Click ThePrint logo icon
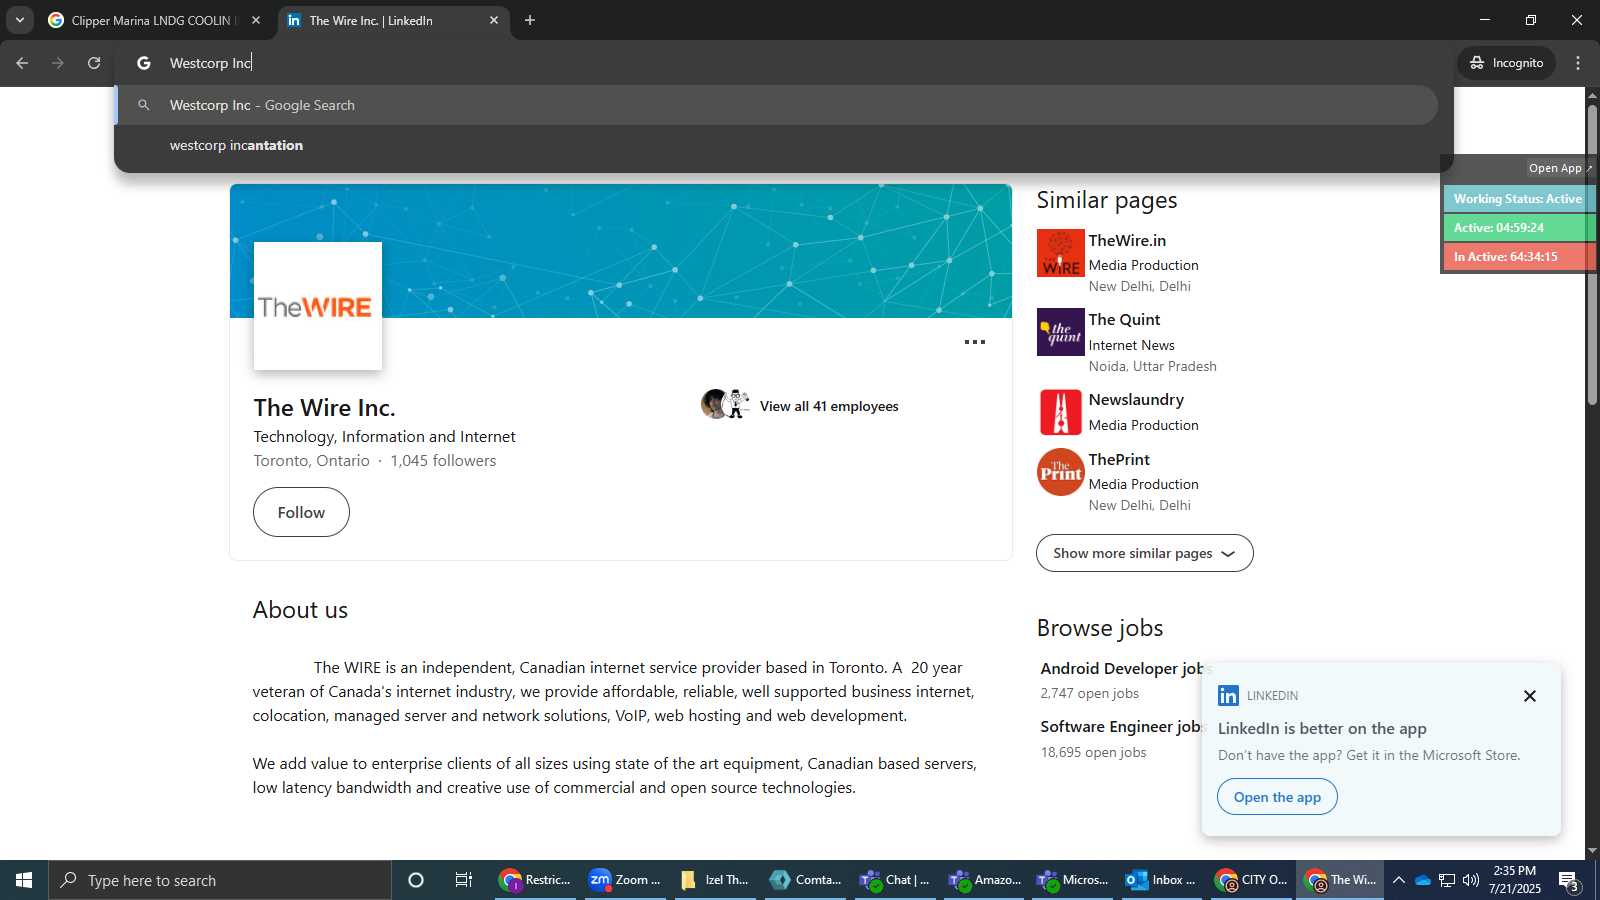The height and width of the screenshot is (900, 1600). point(1061,472)
